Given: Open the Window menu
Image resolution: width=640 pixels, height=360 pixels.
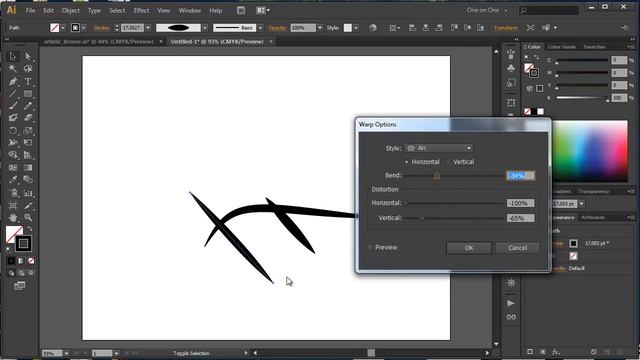Looking at the screenshot, I should click(190, 11).
